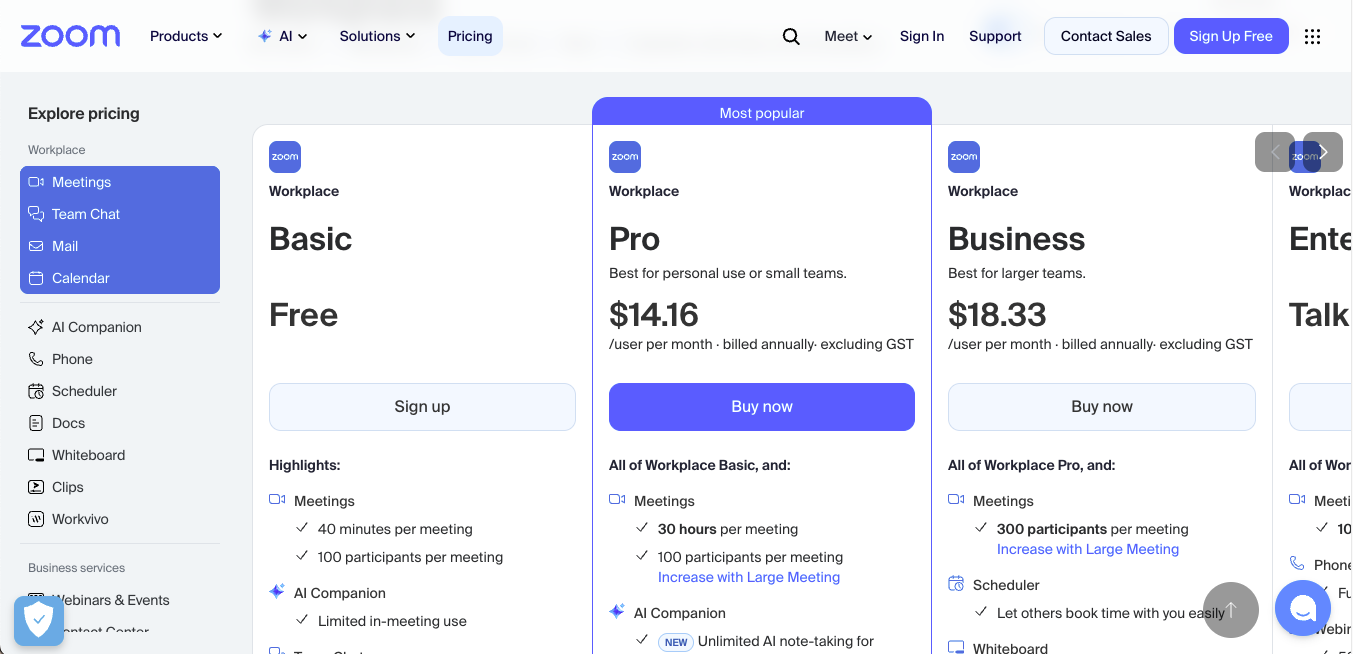Click the Workvivo icon in sidebar
This screenshot has width=1353, height=654.
[x=36, y=519]
